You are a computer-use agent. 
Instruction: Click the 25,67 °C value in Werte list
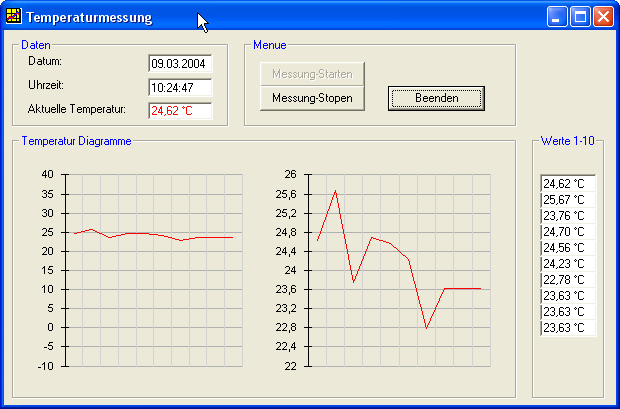[568, 200]
